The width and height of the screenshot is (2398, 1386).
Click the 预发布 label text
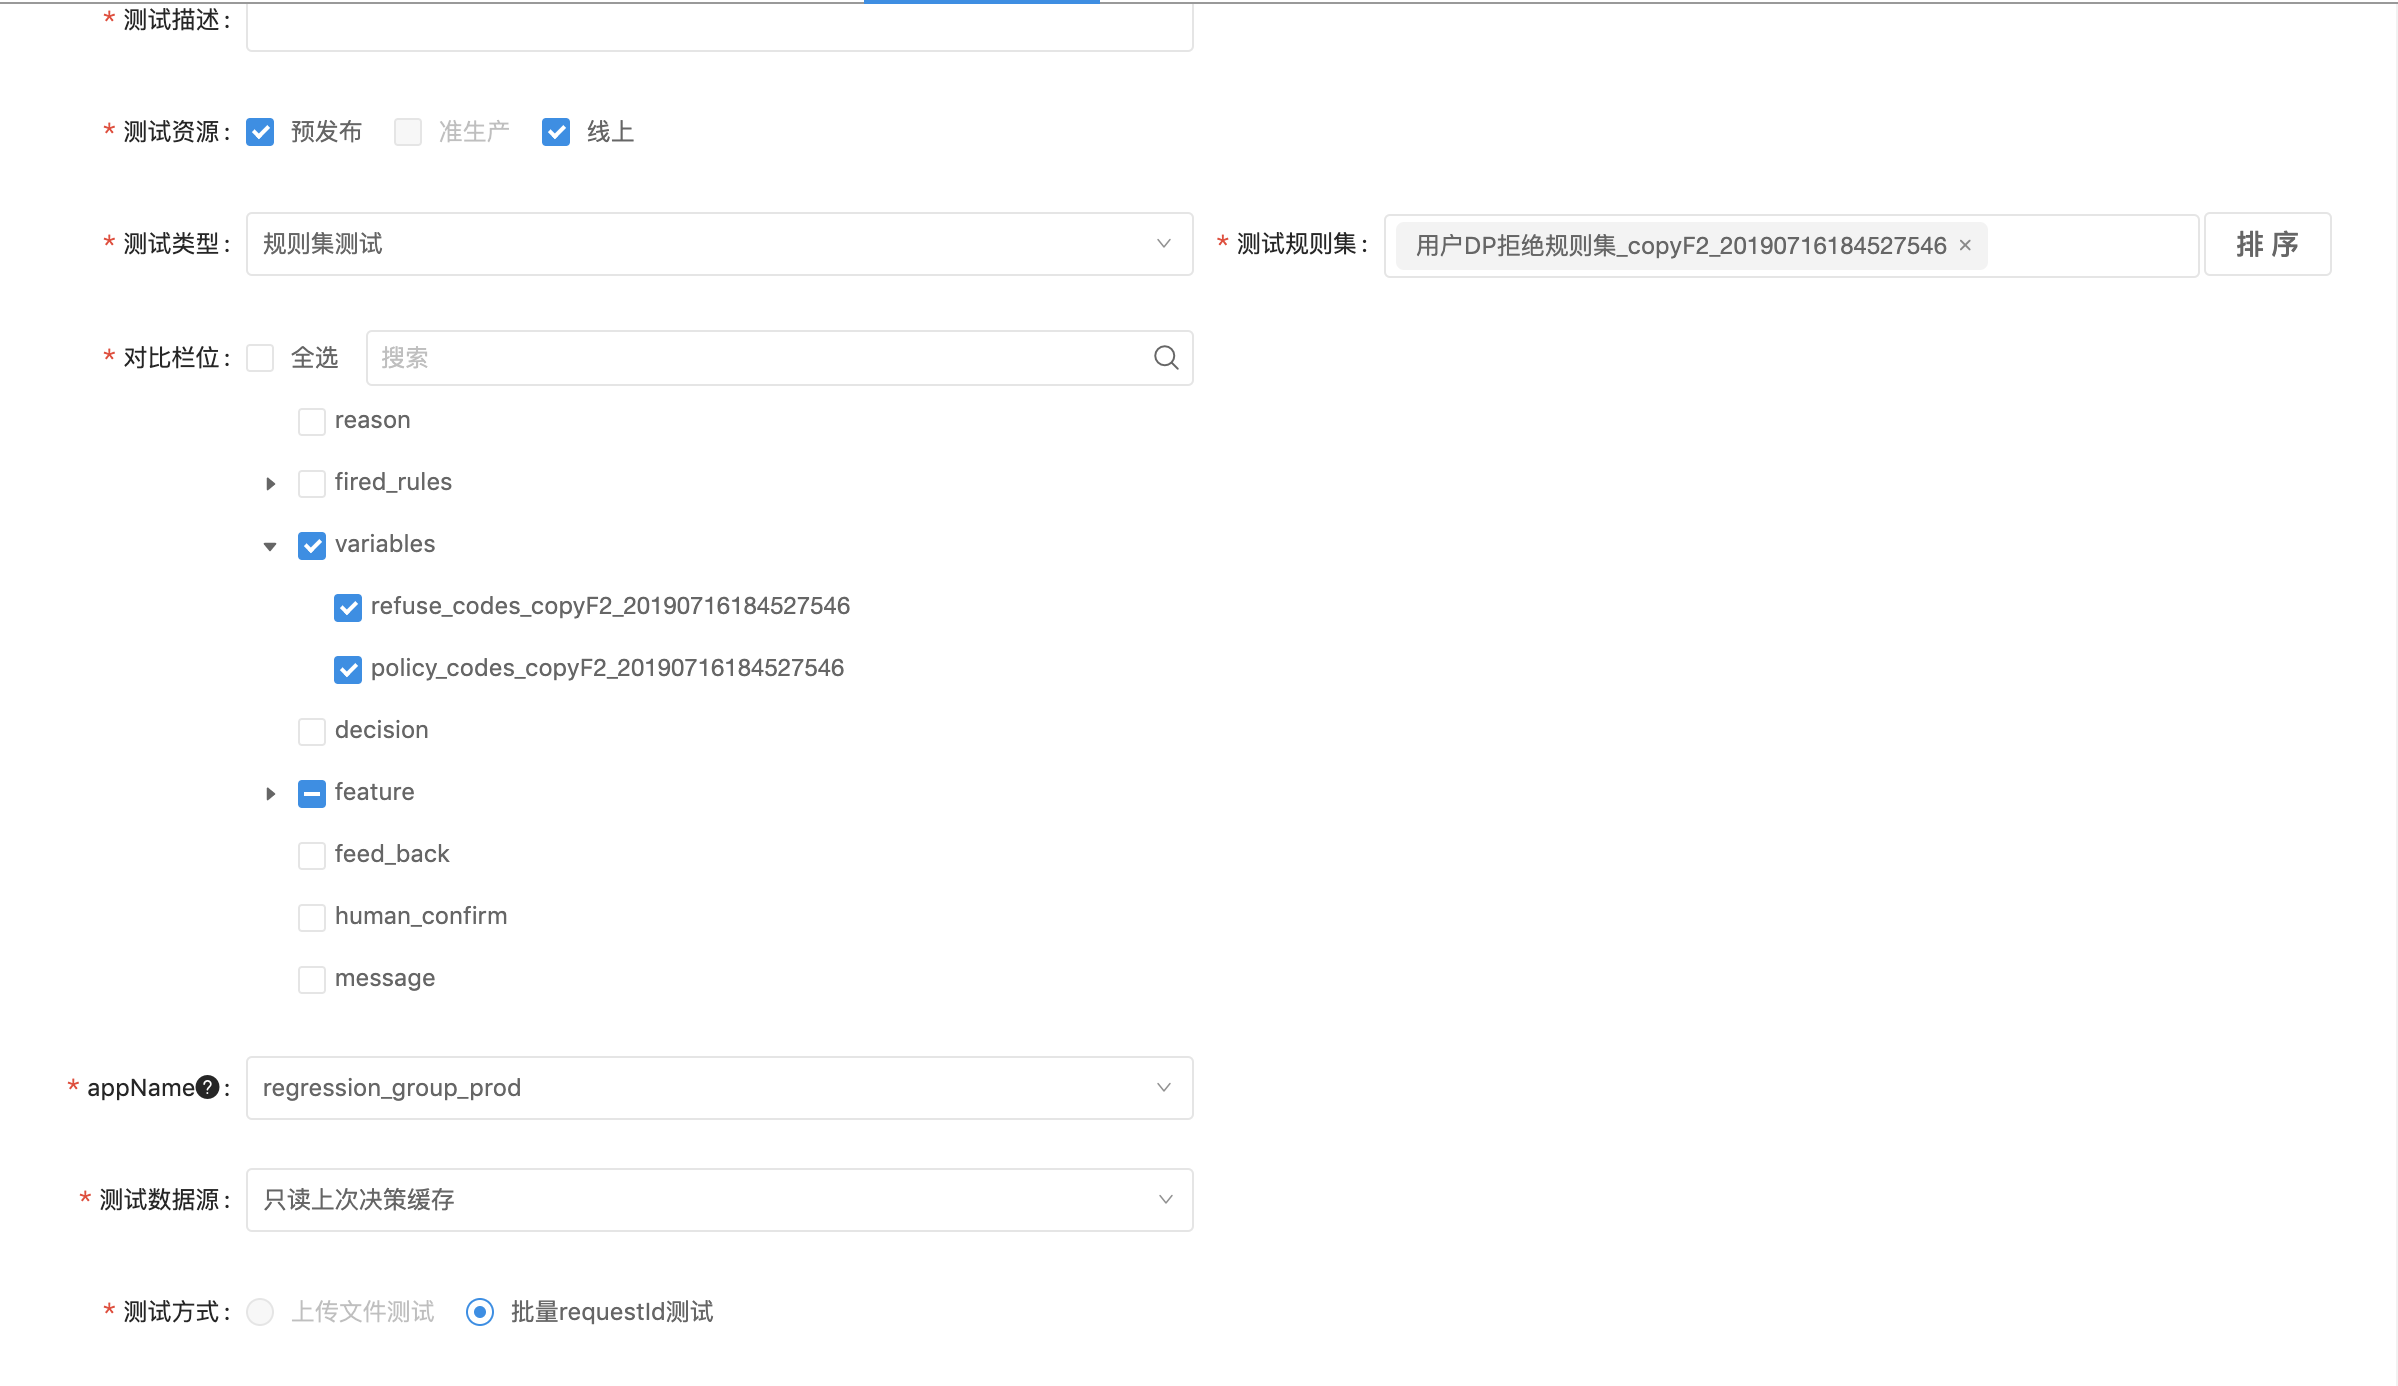click(x=326, y=132)
